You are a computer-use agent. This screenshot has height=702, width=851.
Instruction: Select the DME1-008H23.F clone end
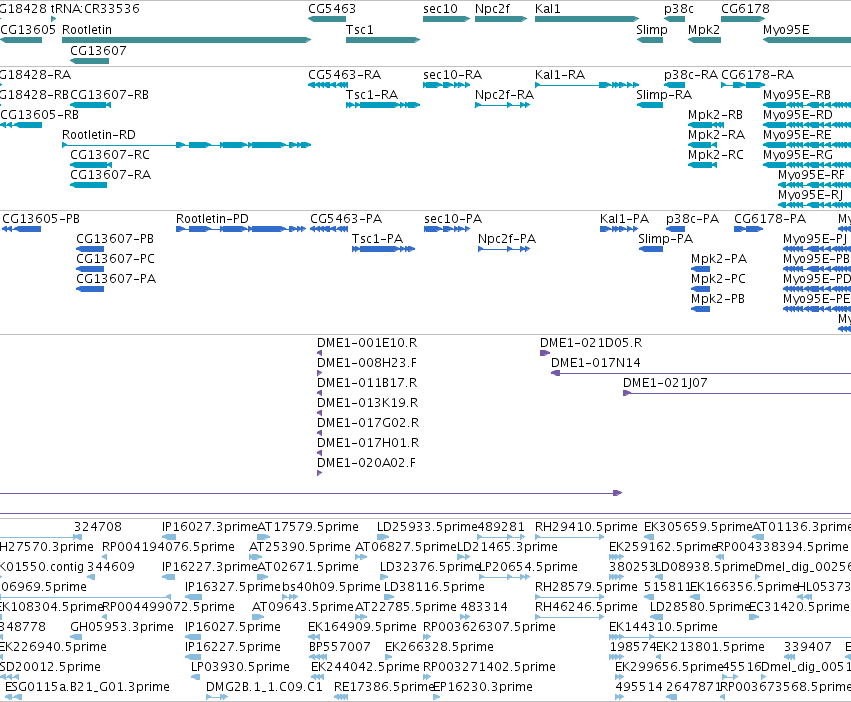(319, 373)
